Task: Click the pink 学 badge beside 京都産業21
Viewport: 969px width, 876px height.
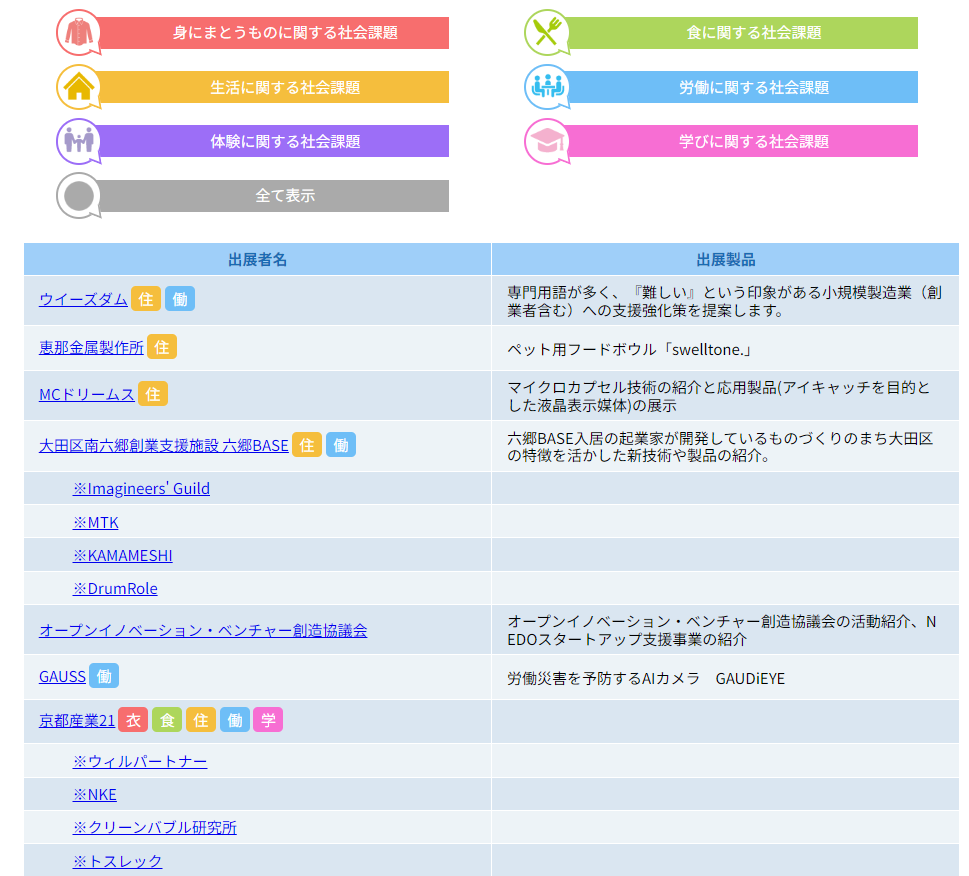Action: (268, 720)
